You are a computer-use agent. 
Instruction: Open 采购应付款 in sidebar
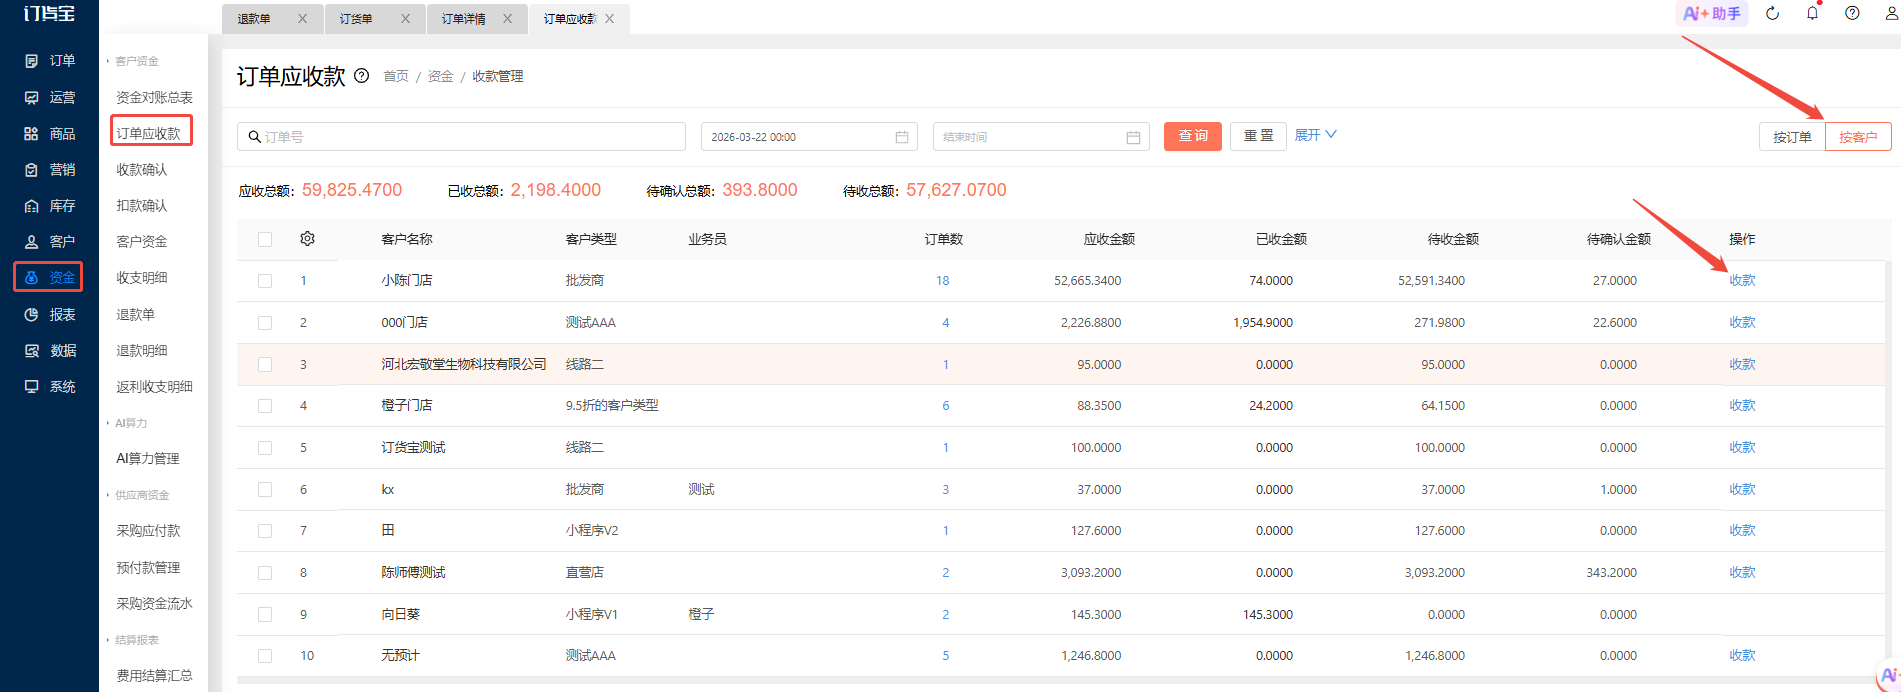(x=148, y=531)
